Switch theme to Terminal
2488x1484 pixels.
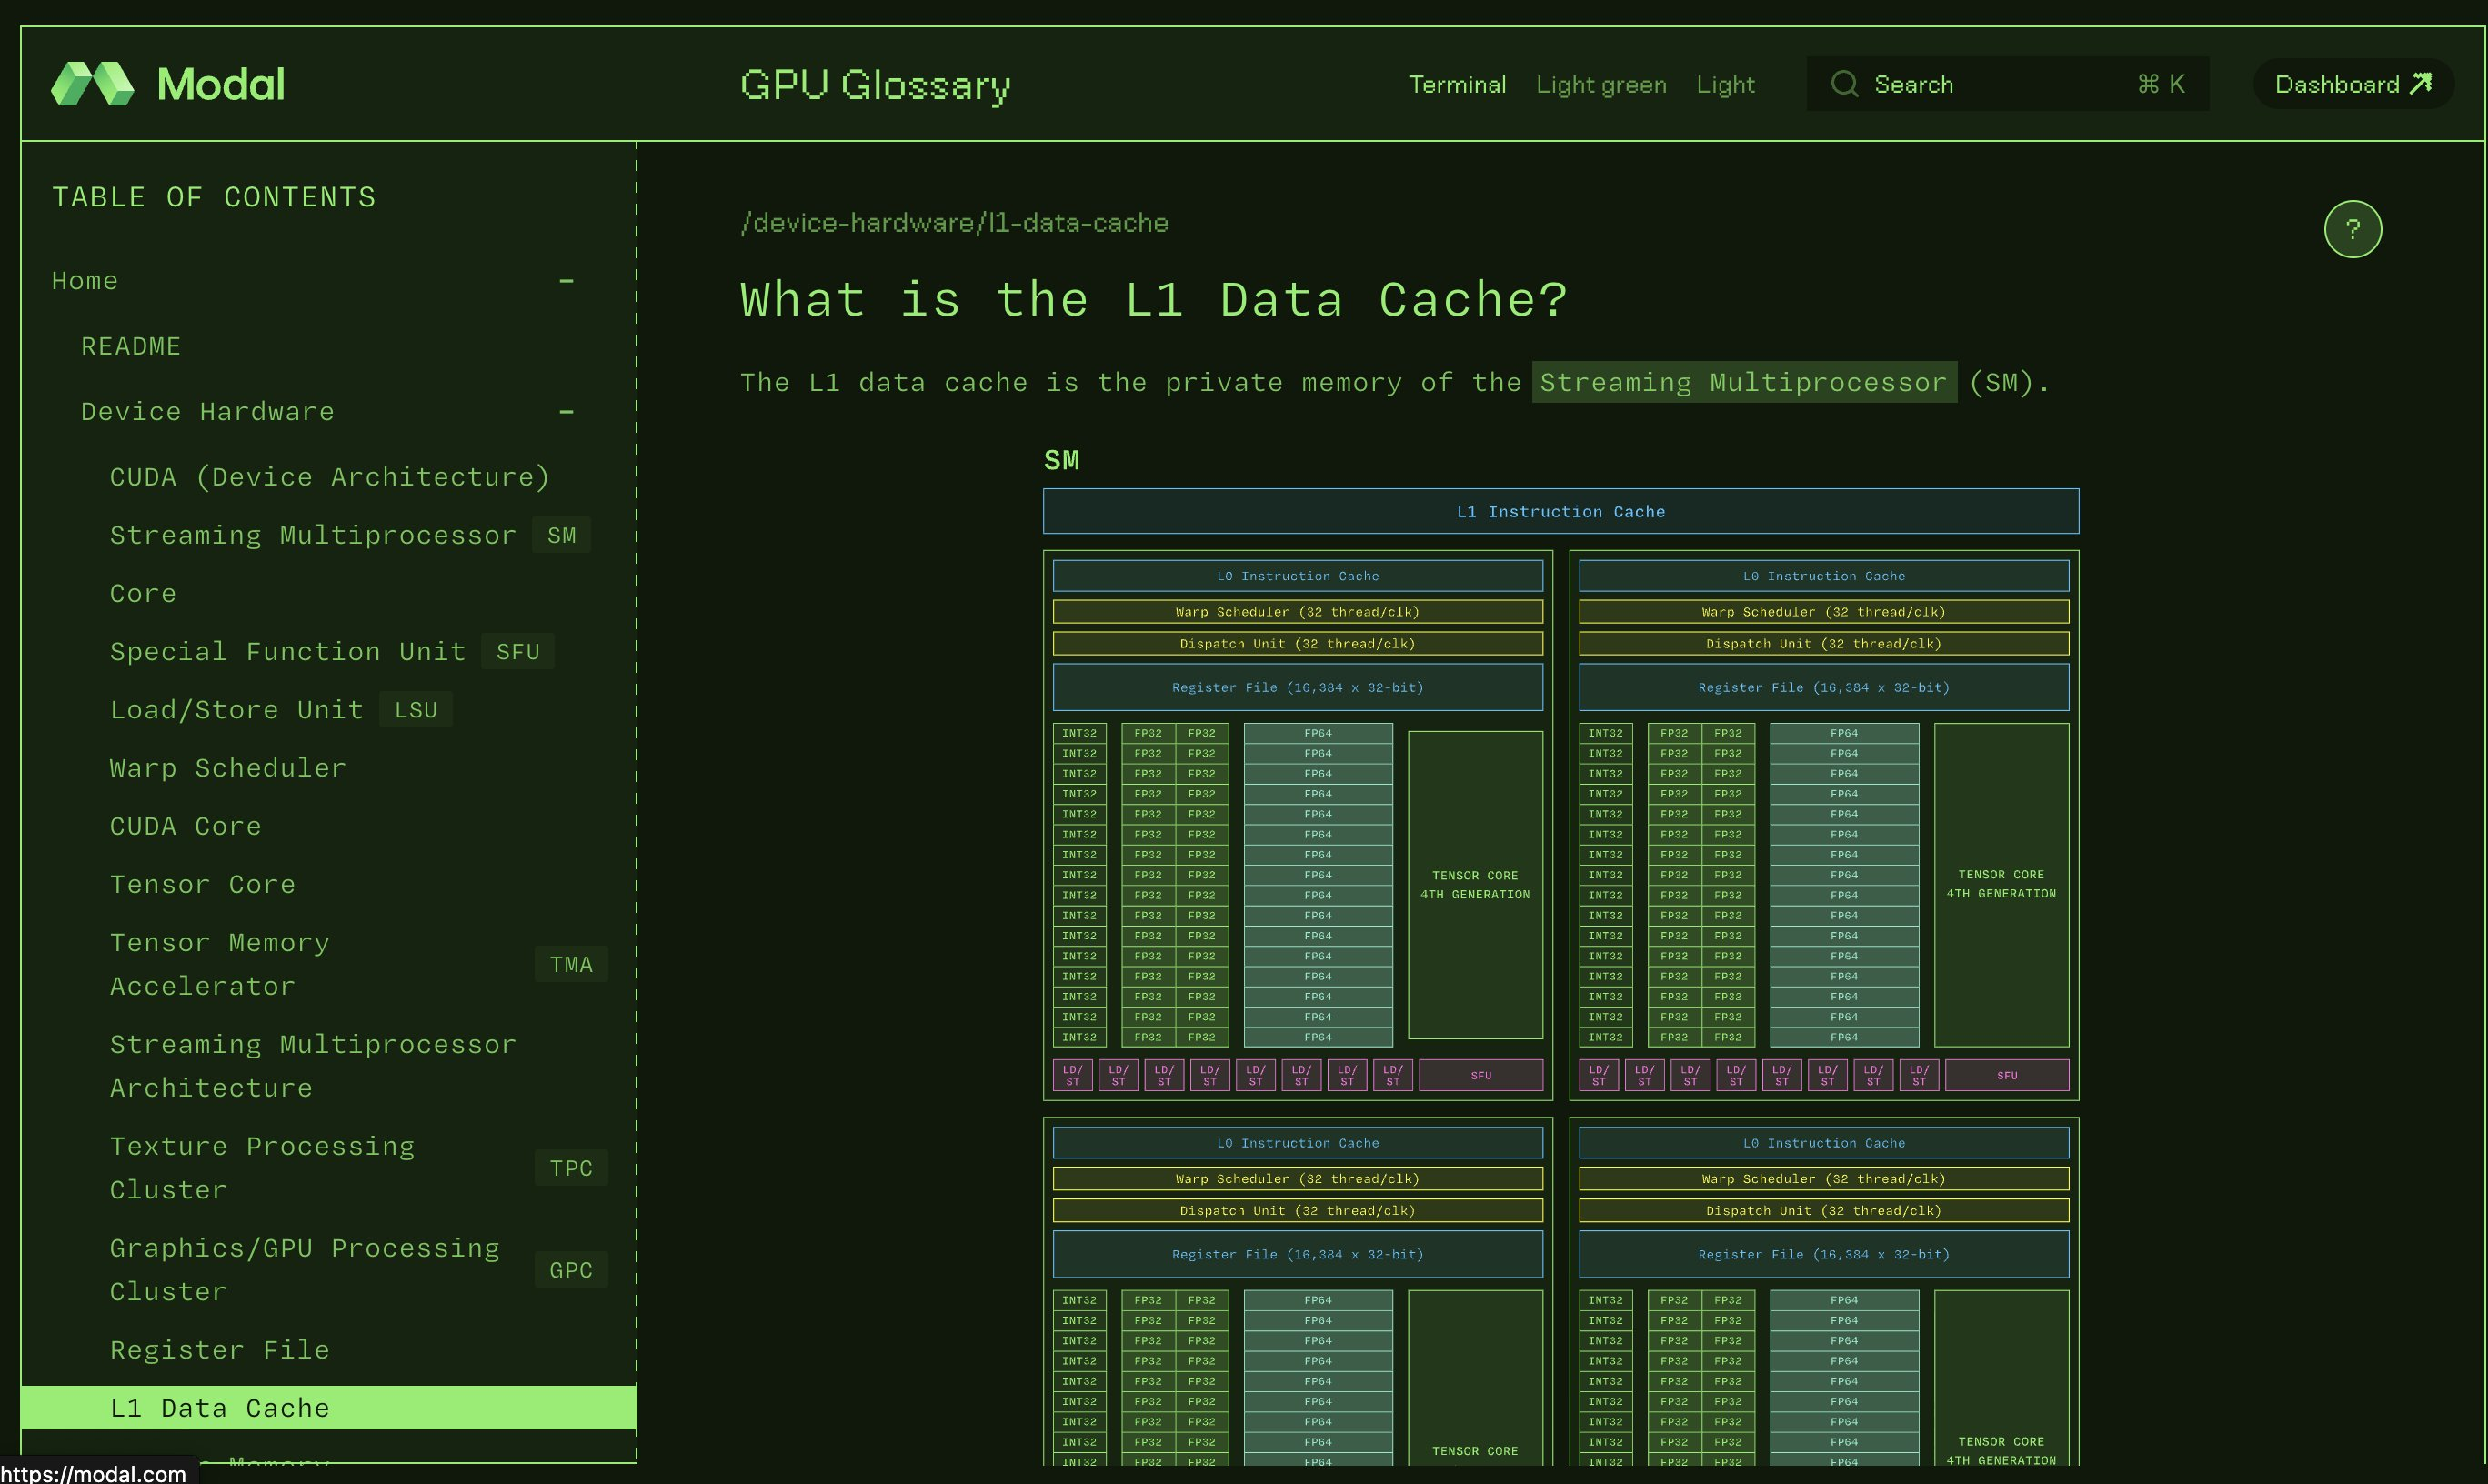[1457, 84]
